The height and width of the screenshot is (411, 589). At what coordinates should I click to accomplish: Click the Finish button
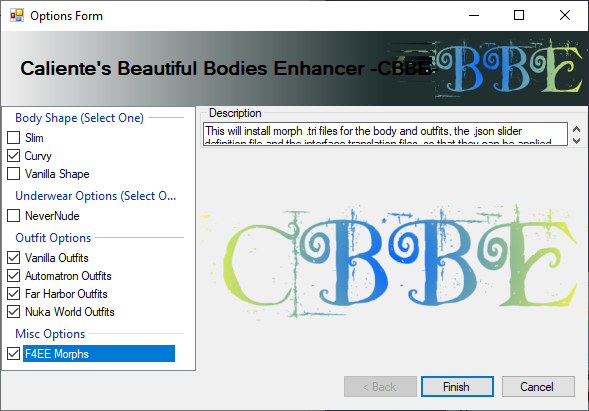coord(457,387)
